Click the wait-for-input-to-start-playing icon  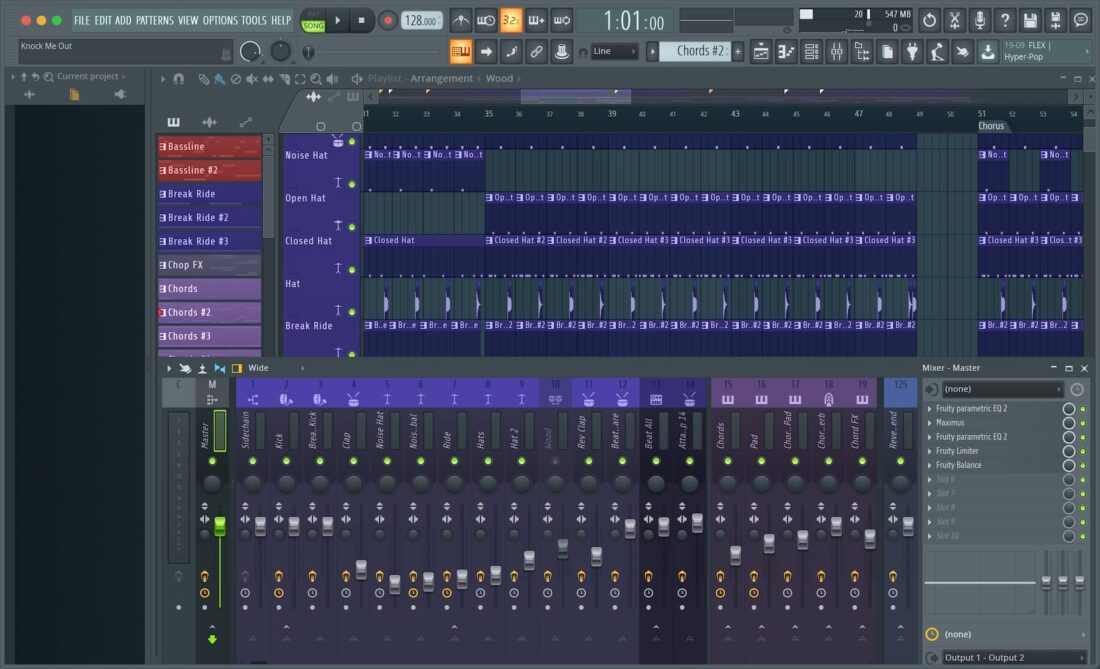pyautogui.click(x=485, y=20)
